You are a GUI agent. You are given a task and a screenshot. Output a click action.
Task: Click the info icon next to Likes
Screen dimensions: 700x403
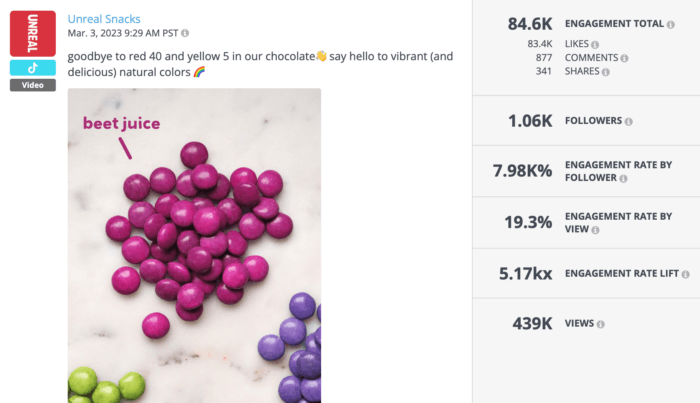point(595,45)
